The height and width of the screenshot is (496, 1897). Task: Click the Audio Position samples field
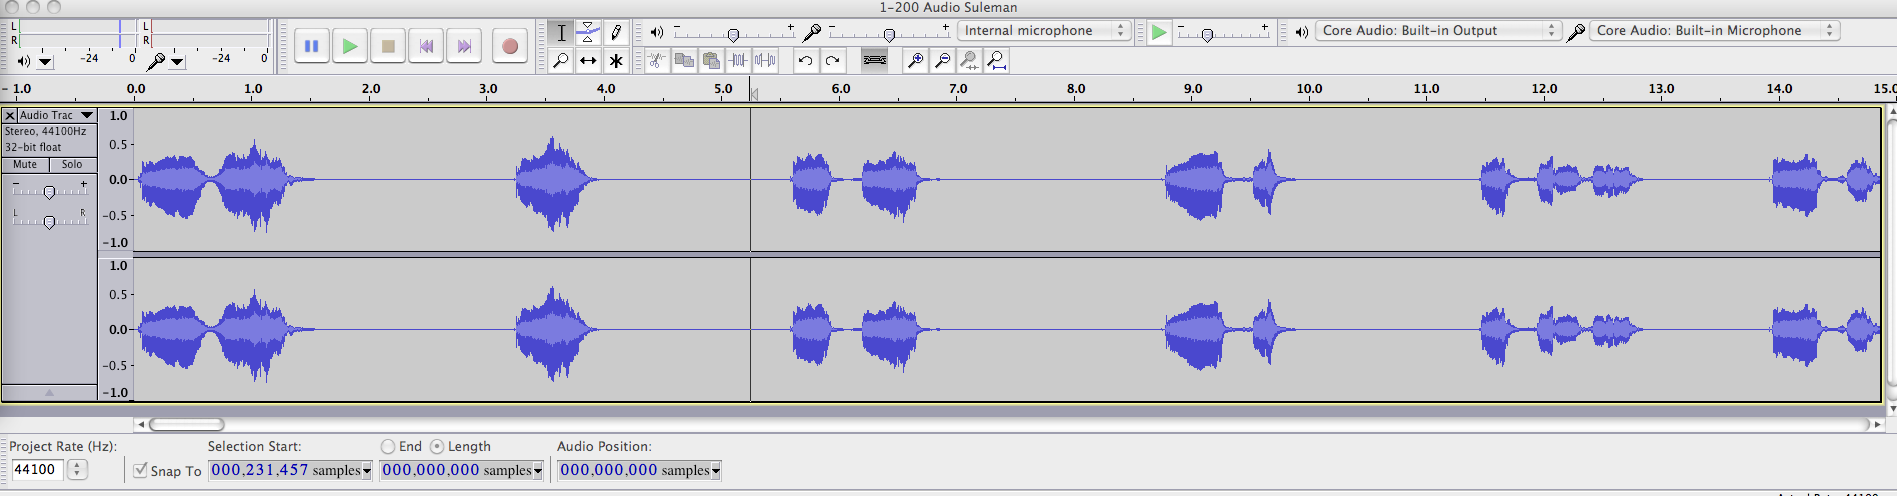pyautogui.click(x=640, y=470)
